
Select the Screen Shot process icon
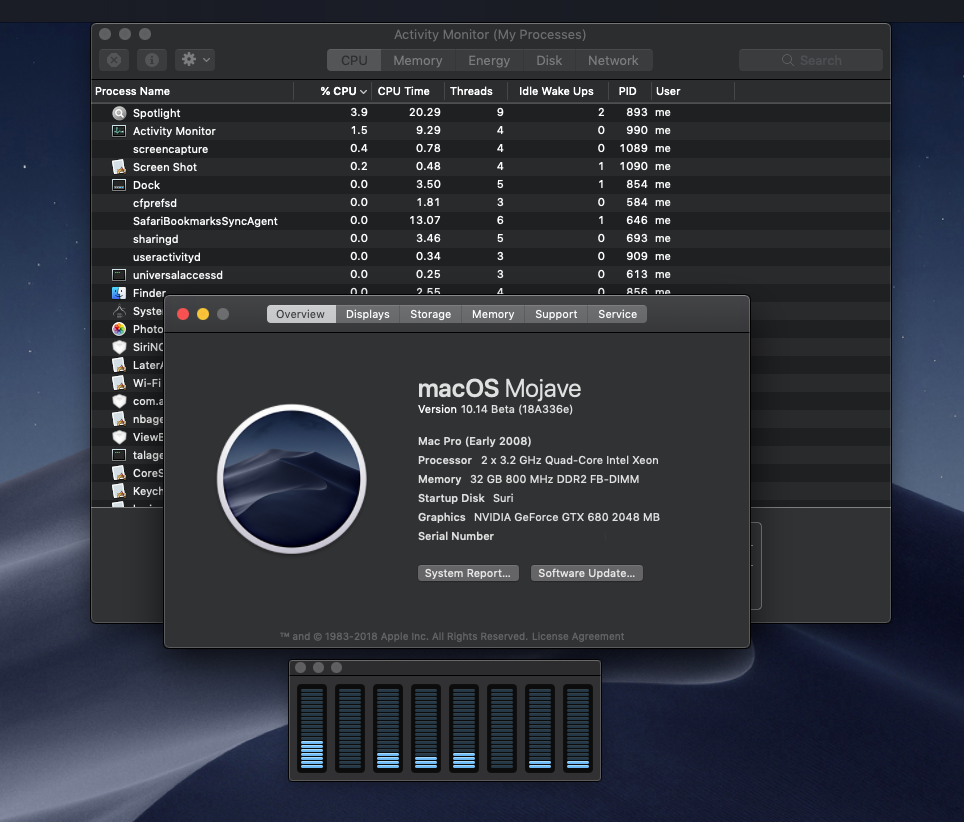point(119,167)
